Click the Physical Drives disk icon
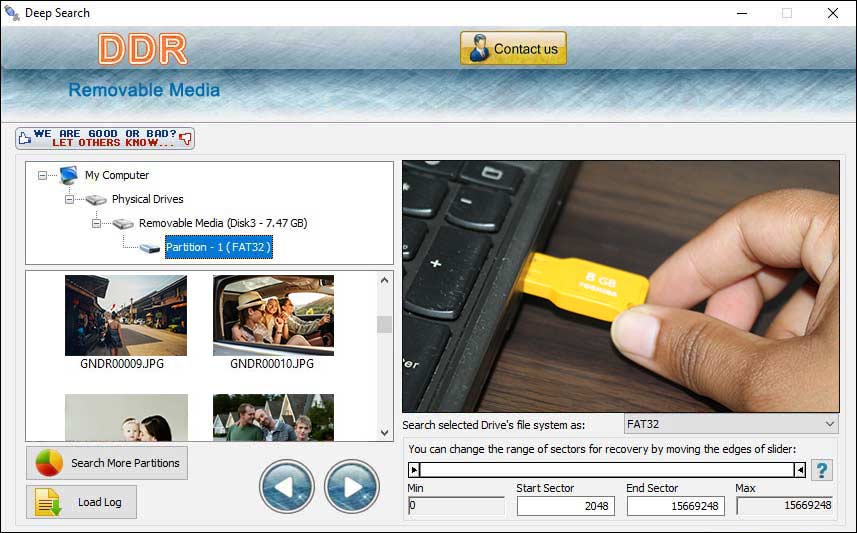857x533 pixels. coord(96,200)
